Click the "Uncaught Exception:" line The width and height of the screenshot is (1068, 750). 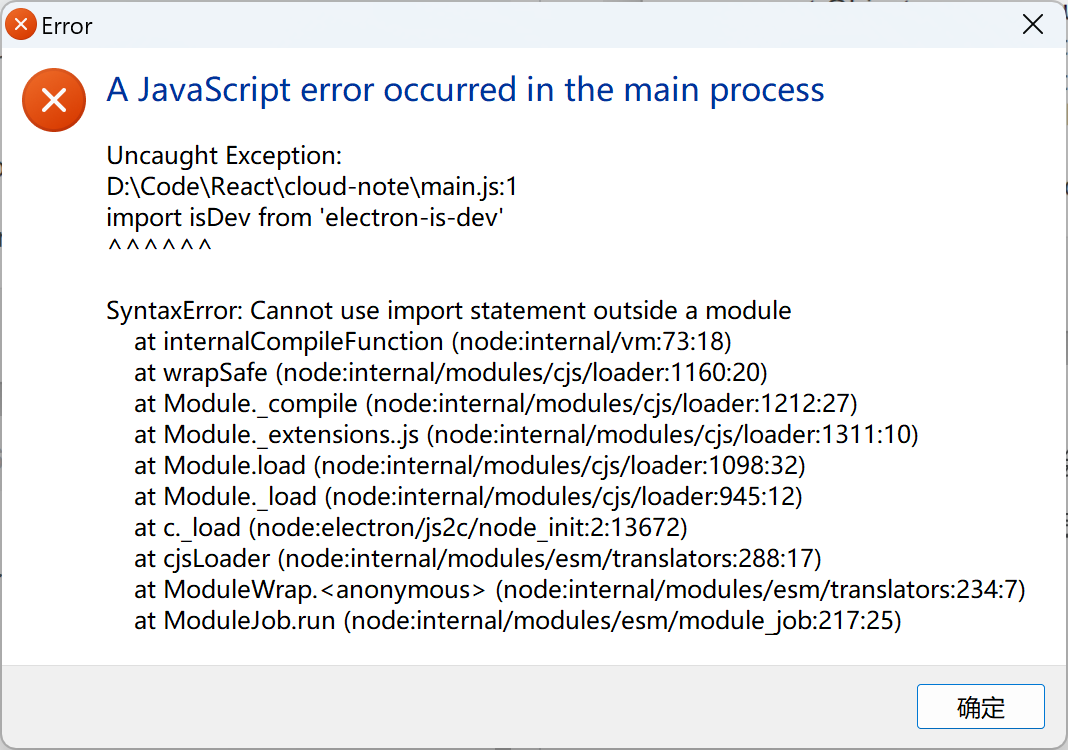tap(224, 156)
